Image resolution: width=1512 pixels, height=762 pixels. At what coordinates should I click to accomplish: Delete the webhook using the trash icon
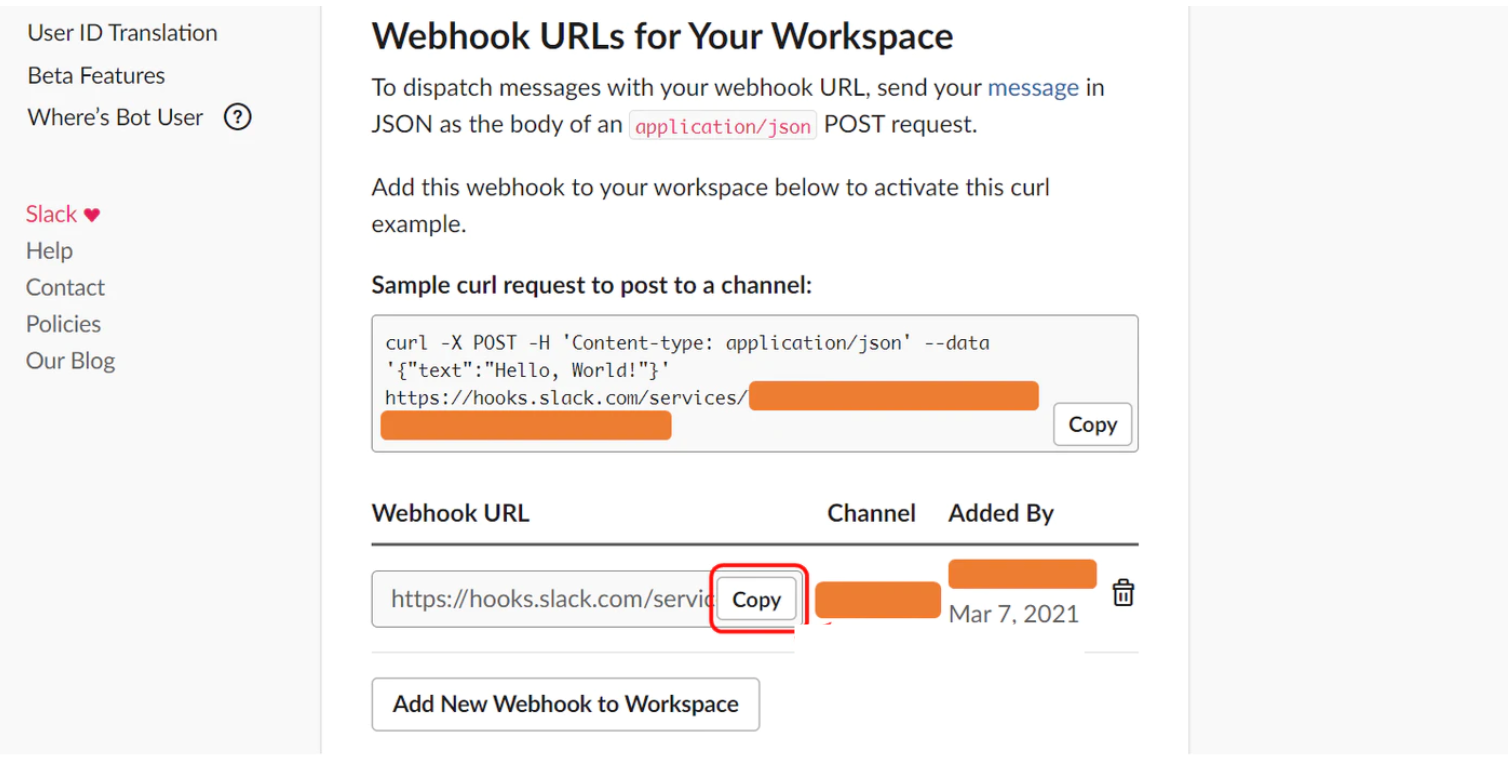1123,593
